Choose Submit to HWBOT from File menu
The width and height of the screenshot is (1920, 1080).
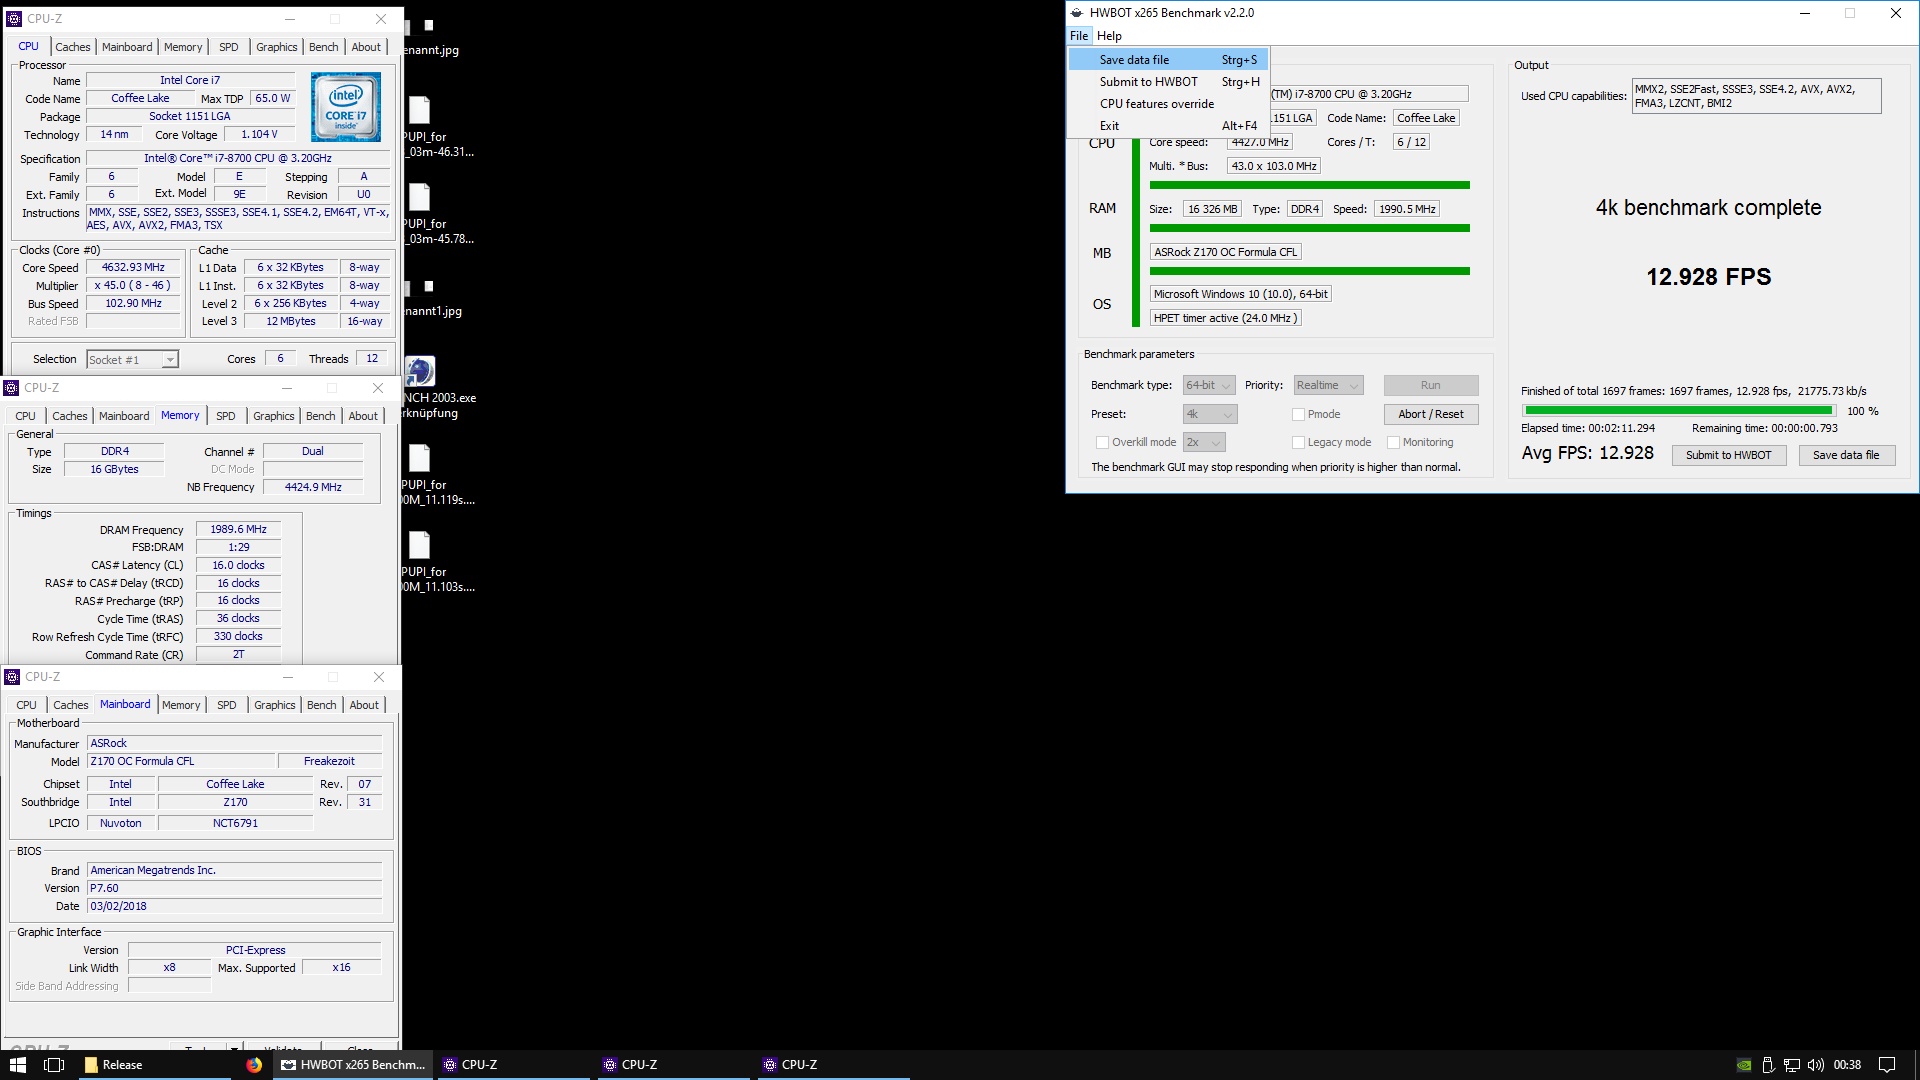pos(1168,82)
